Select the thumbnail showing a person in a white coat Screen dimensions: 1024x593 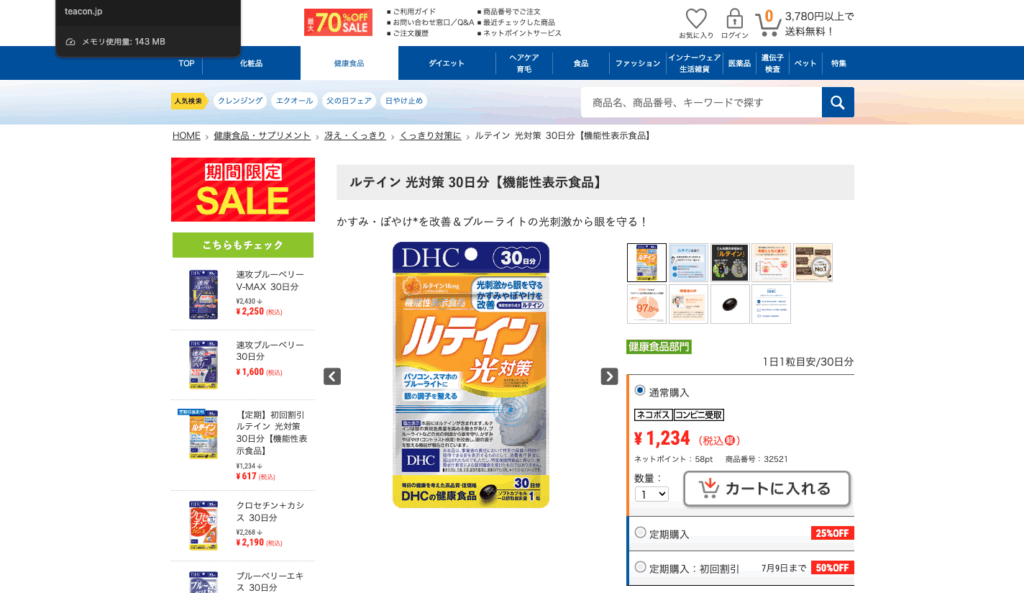pyautogui.click(x=688, y=304)
